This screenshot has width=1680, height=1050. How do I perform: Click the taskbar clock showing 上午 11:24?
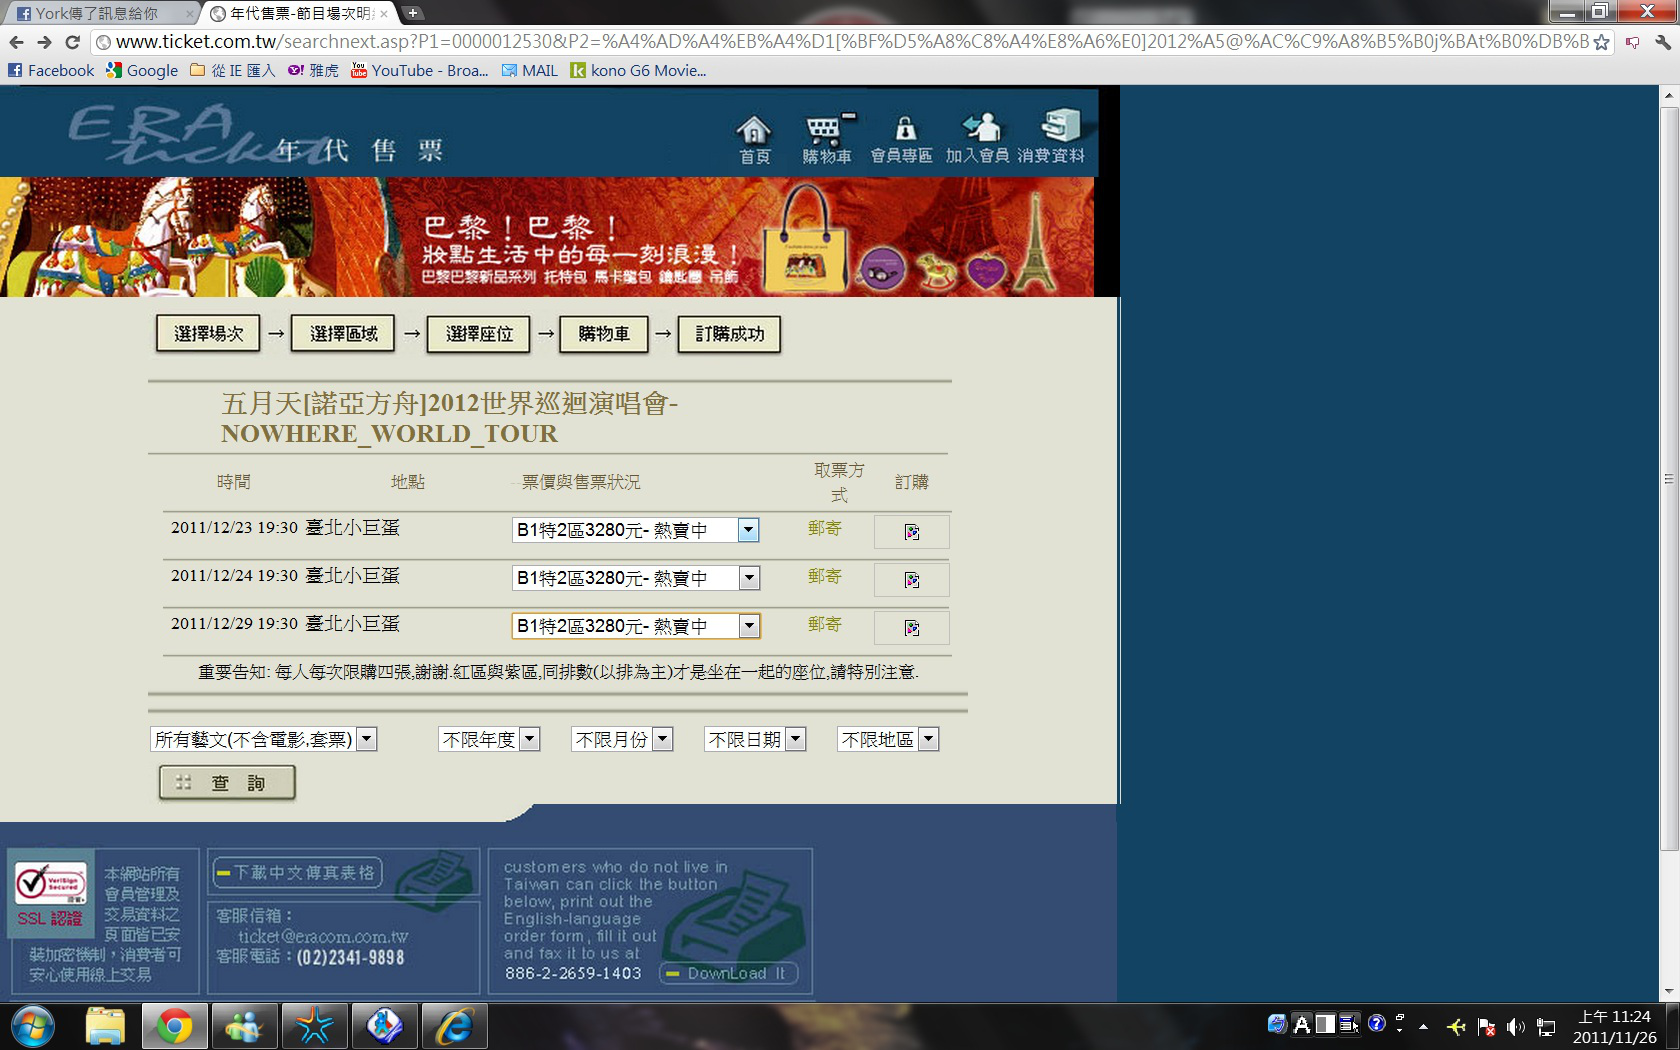tap(1615, 1027)
